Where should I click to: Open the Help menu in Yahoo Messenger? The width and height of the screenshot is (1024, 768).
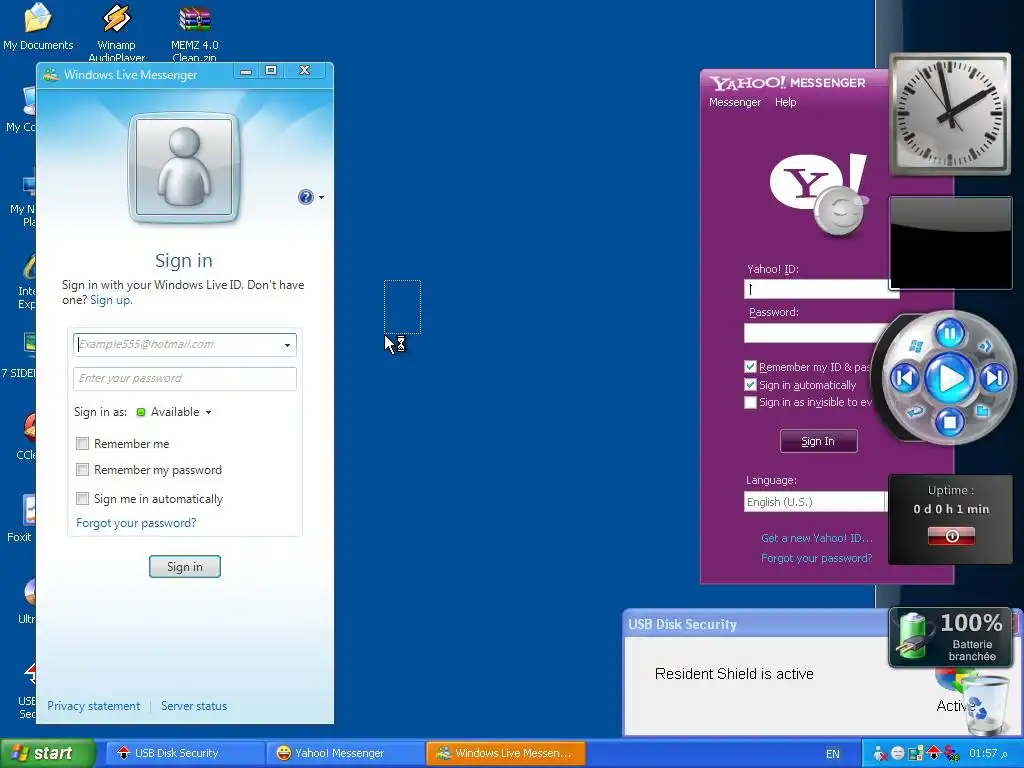point(786,102)
